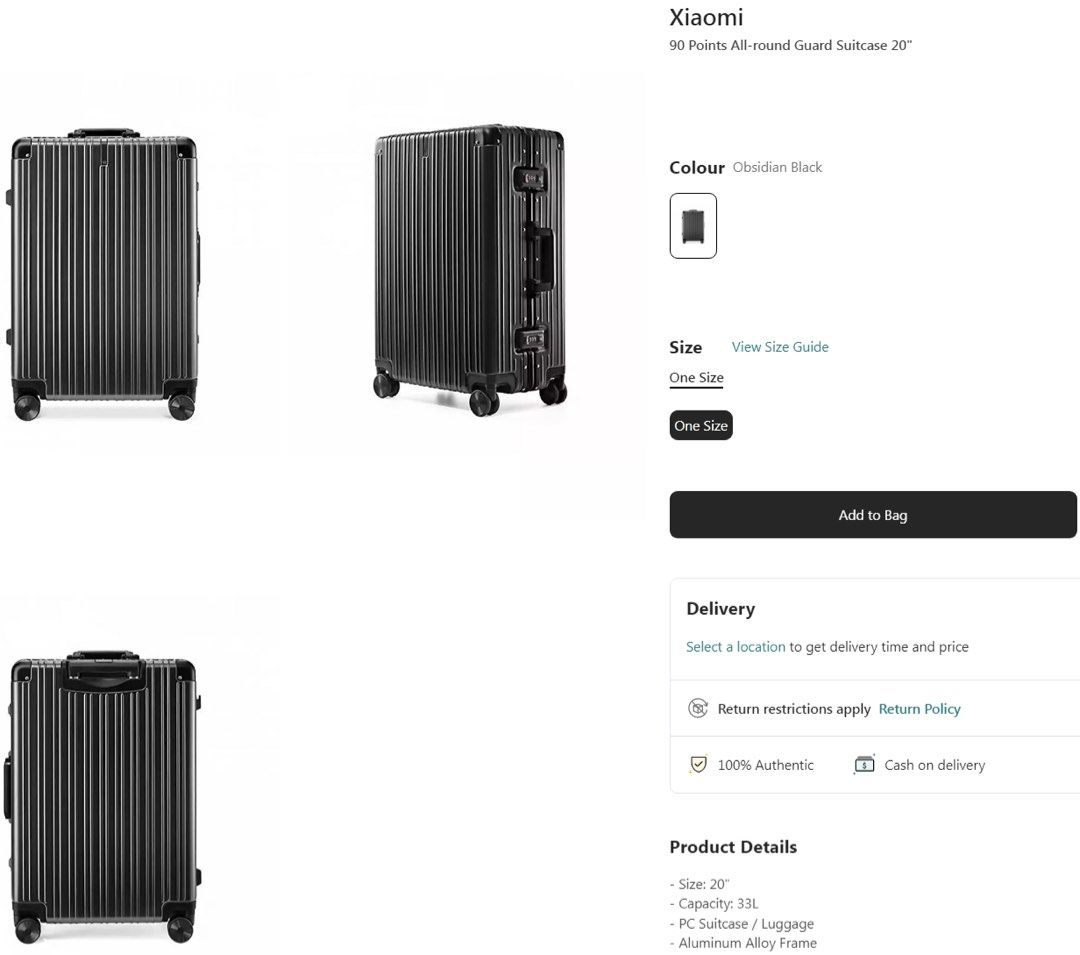Click the Size section heading
The width and height of the screenshot is (1080, 955).
684,347
